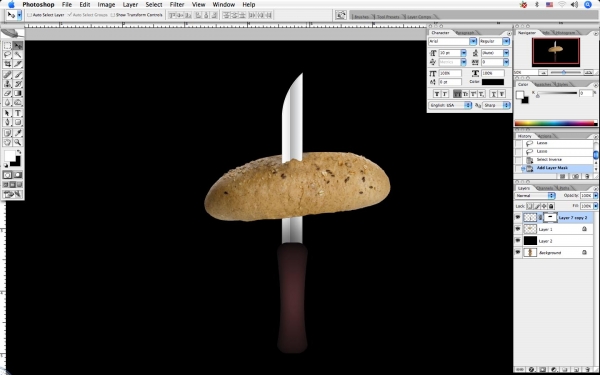Select the Shape tool
This screenshot has width=600, height=375.
[18, 122]
